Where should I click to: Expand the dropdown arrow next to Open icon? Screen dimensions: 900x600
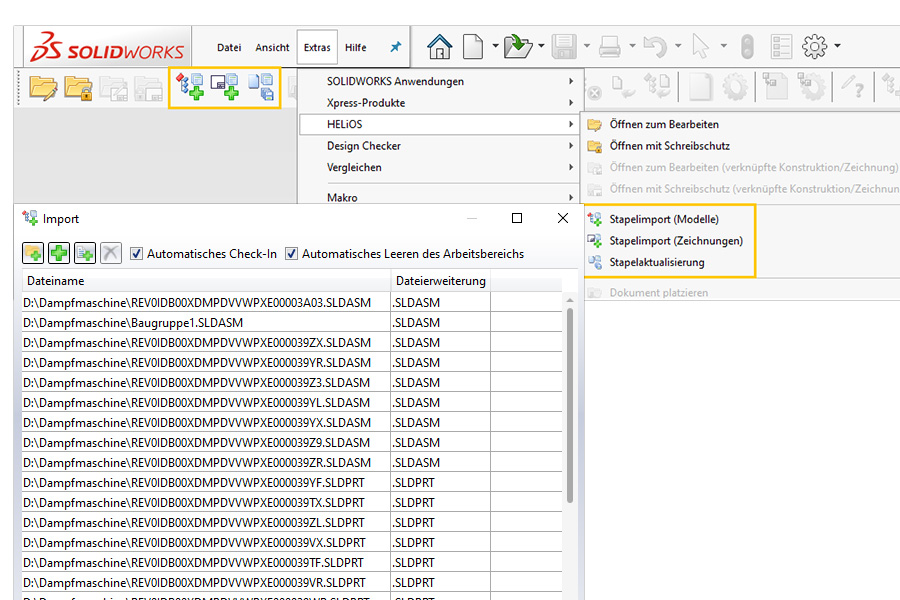[x=541, y=47]
